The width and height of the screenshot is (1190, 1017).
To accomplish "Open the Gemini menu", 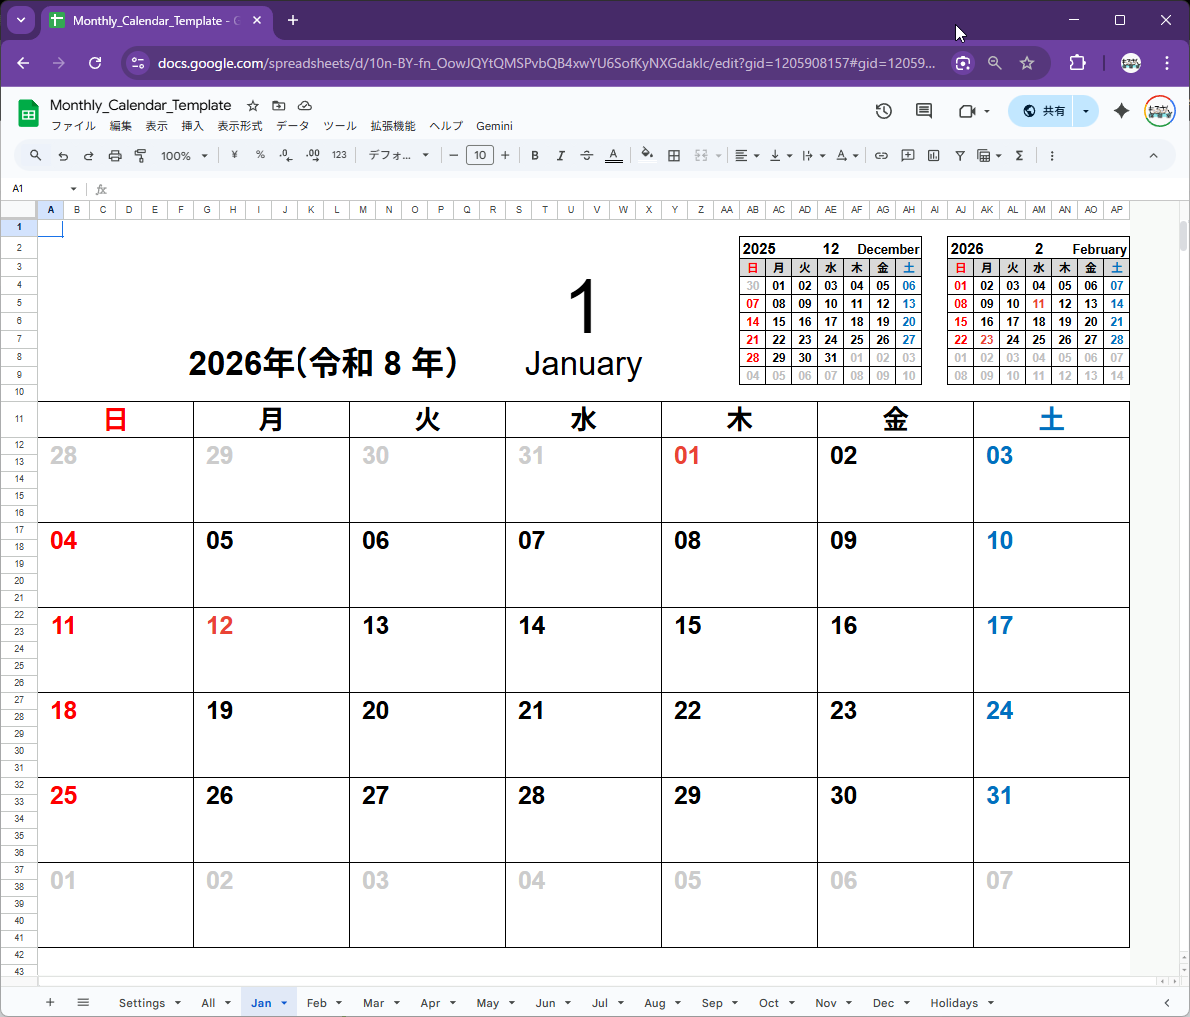I will (494, 126).
